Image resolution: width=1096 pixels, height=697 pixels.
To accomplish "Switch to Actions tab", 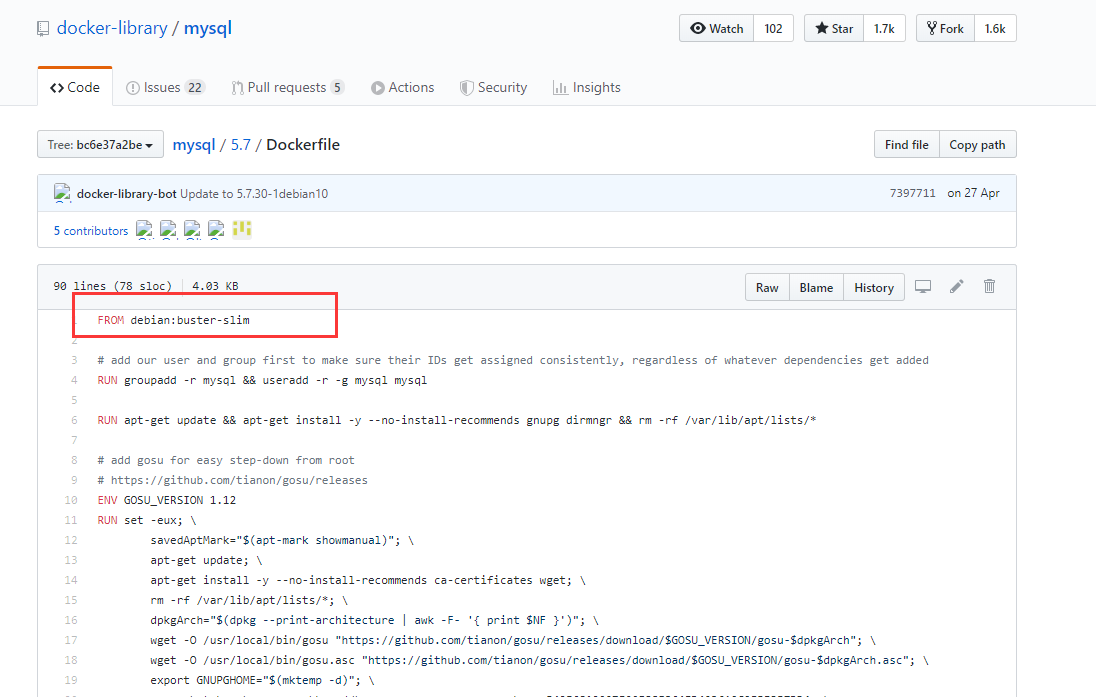I will pyautogui.click(x=403, y=87).
